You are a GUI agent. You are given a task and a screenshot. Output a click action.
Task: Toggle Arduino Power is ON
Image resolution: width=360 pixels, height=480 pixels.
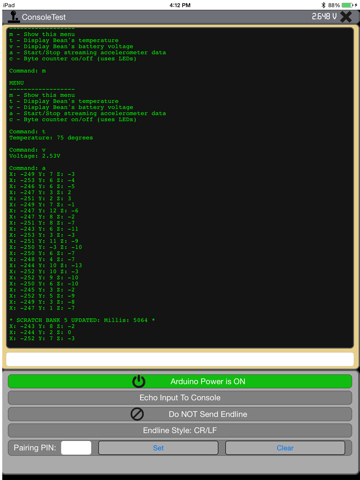(180, 381)
